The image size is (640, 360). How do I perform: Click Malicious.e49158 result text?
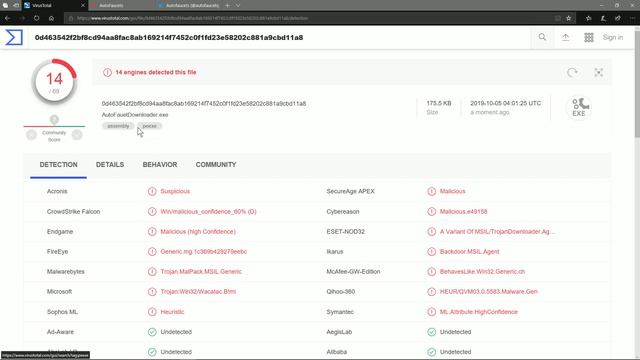463,211
